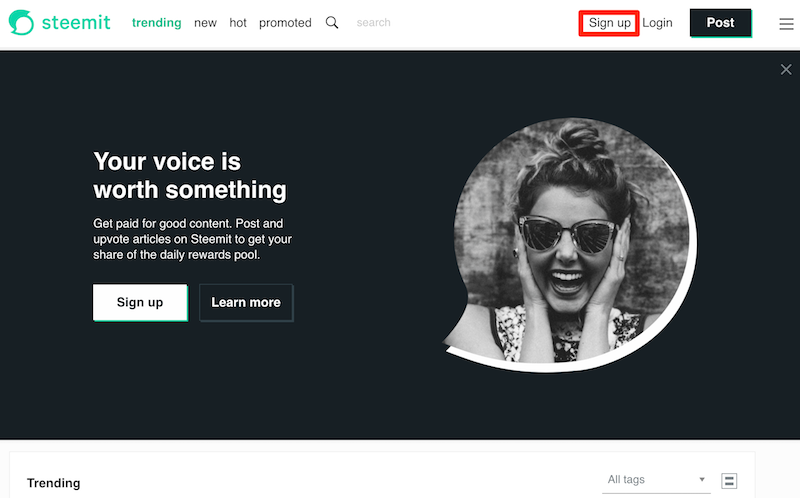The image size is (800, 498).
Task: Click the magnifying glass search icon
Action: click(332, 22)
